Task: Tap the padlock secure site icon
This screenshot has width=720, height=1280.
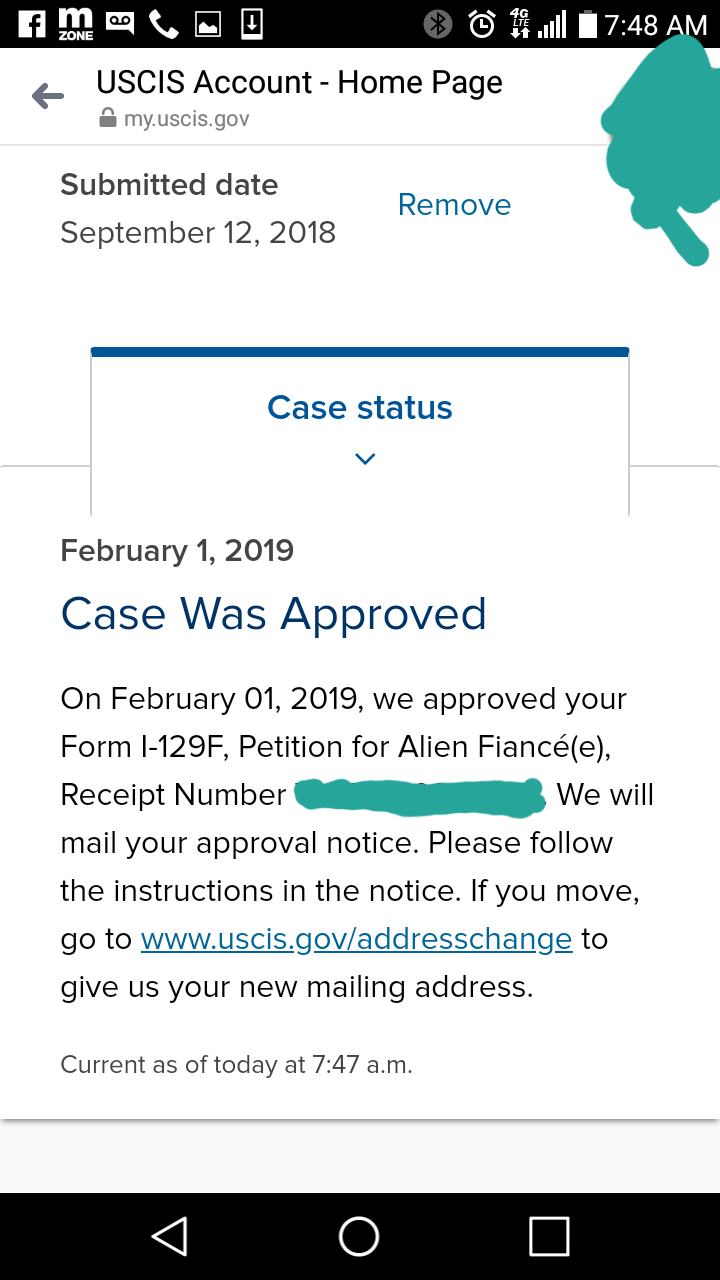Action: 107,119
